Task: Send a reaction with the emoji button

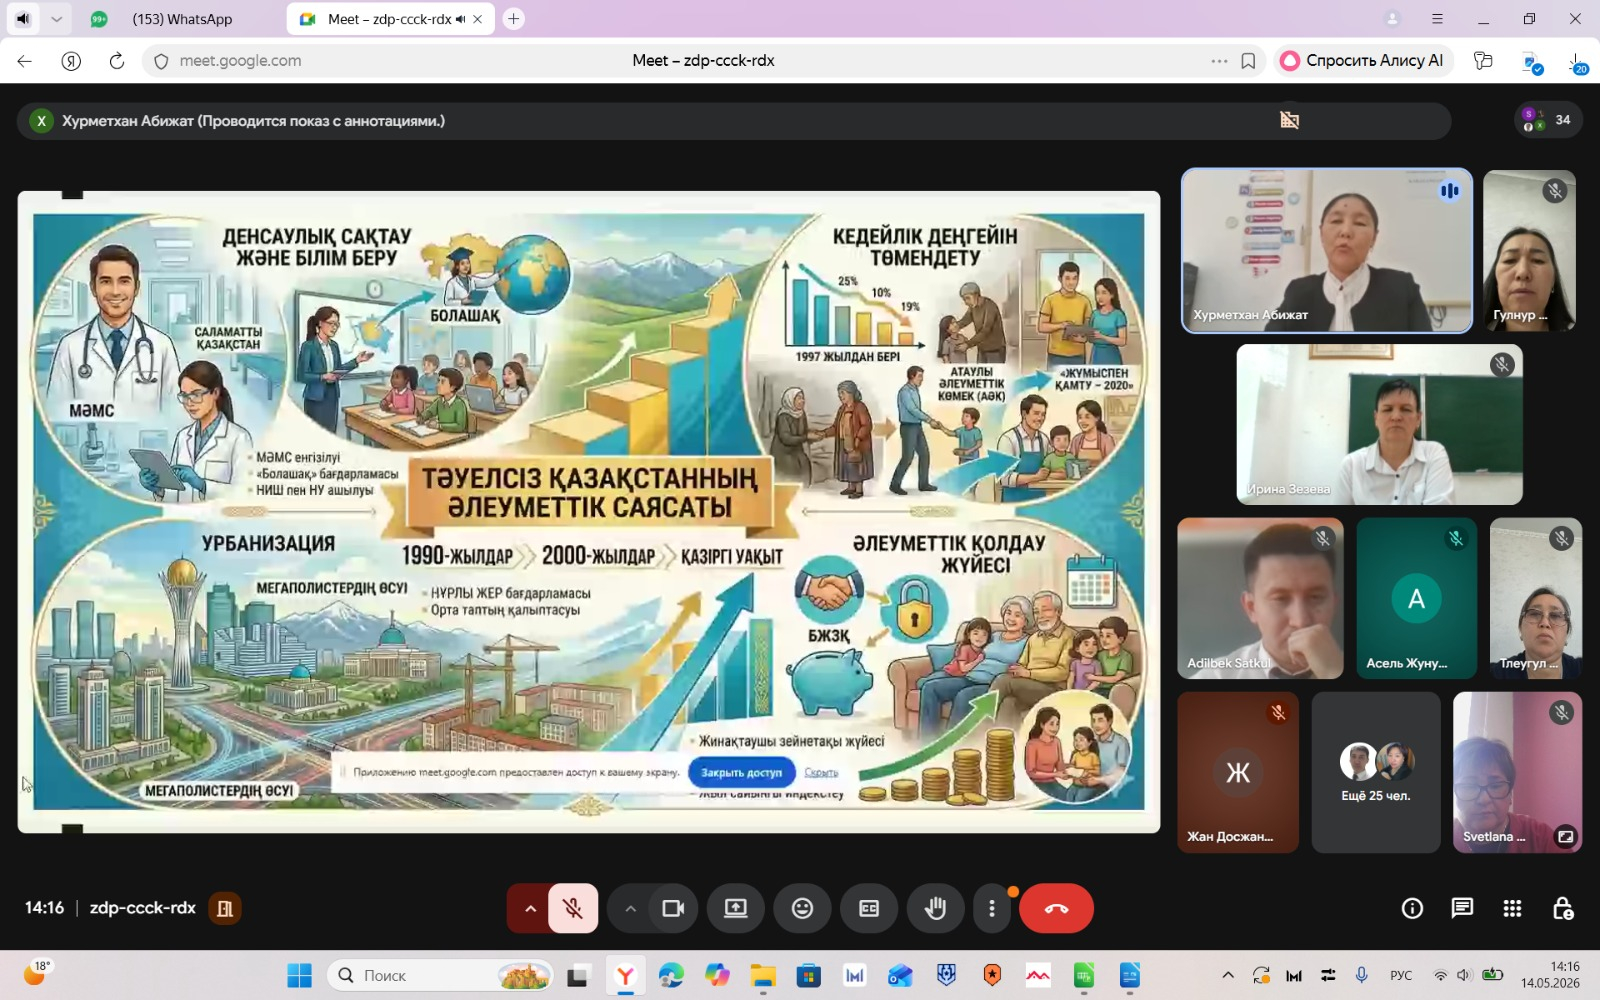Action: point(802,908)
